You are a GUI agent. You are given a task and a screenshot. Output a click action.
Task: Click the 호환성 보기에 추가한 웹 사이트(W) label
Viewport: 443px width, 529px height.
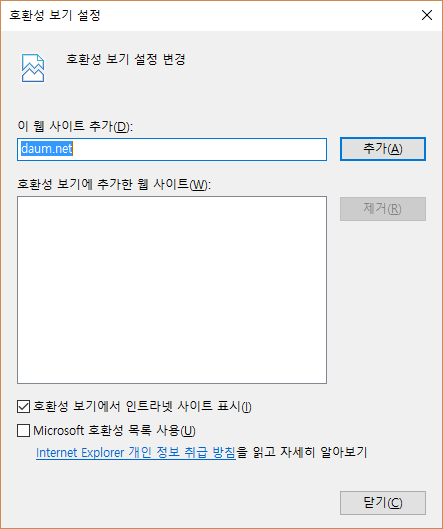point(114,184)
